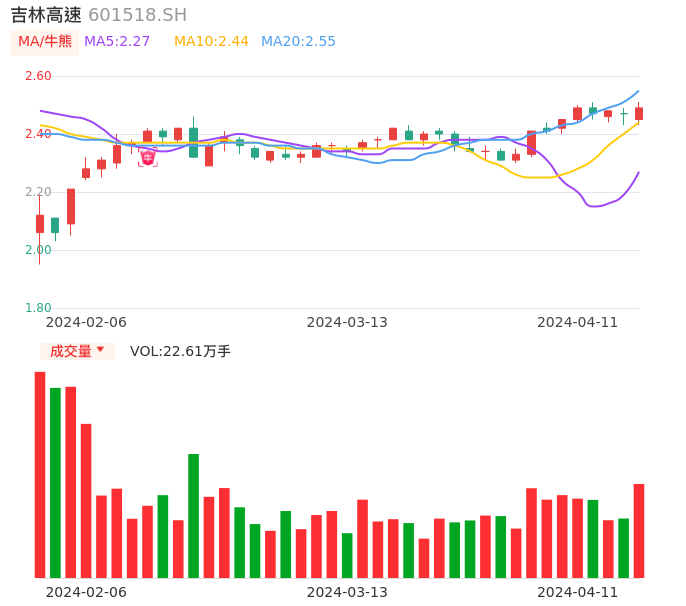Screen dimensions: 686x606
Task: Click the 2024-03-13 date under volume chart
Action: pyautogui.click(x=347, y=592)
